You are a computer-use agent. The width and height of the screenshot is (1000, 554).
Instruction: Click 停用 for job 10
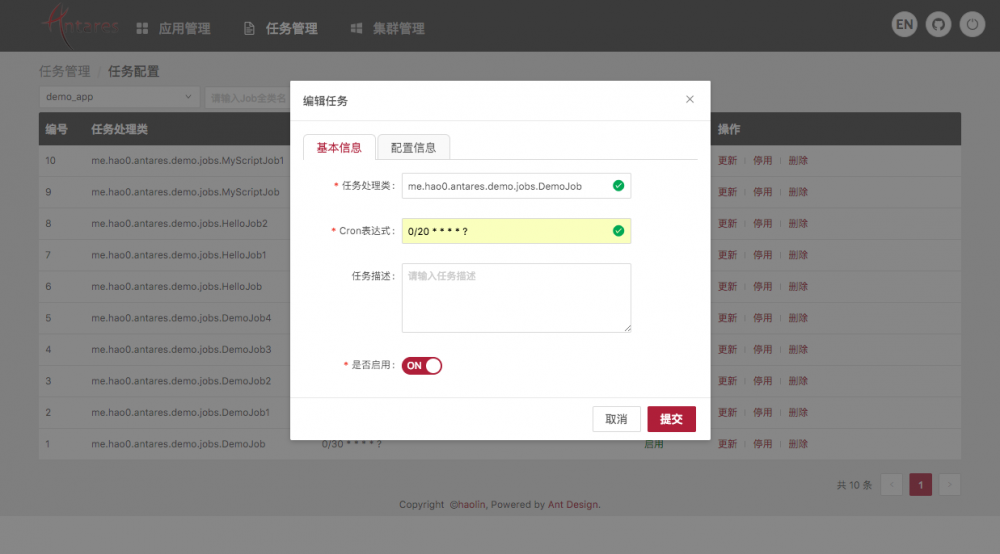point(762,161)
